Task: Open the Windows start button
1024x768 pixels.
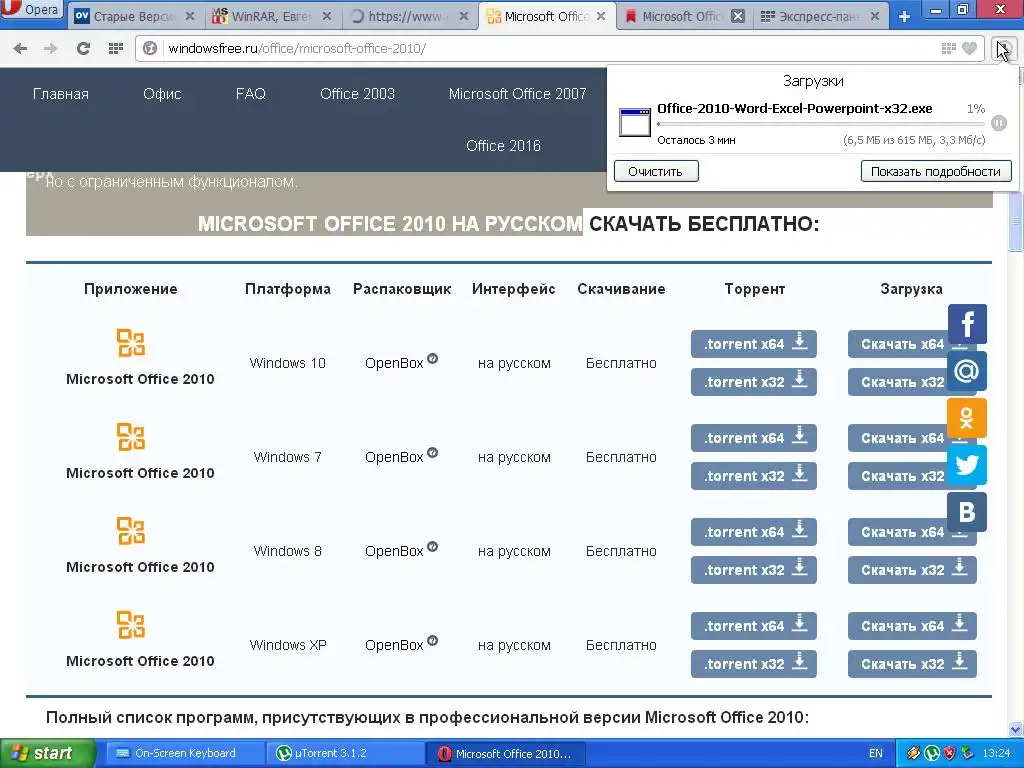Action: click(48, 754)
